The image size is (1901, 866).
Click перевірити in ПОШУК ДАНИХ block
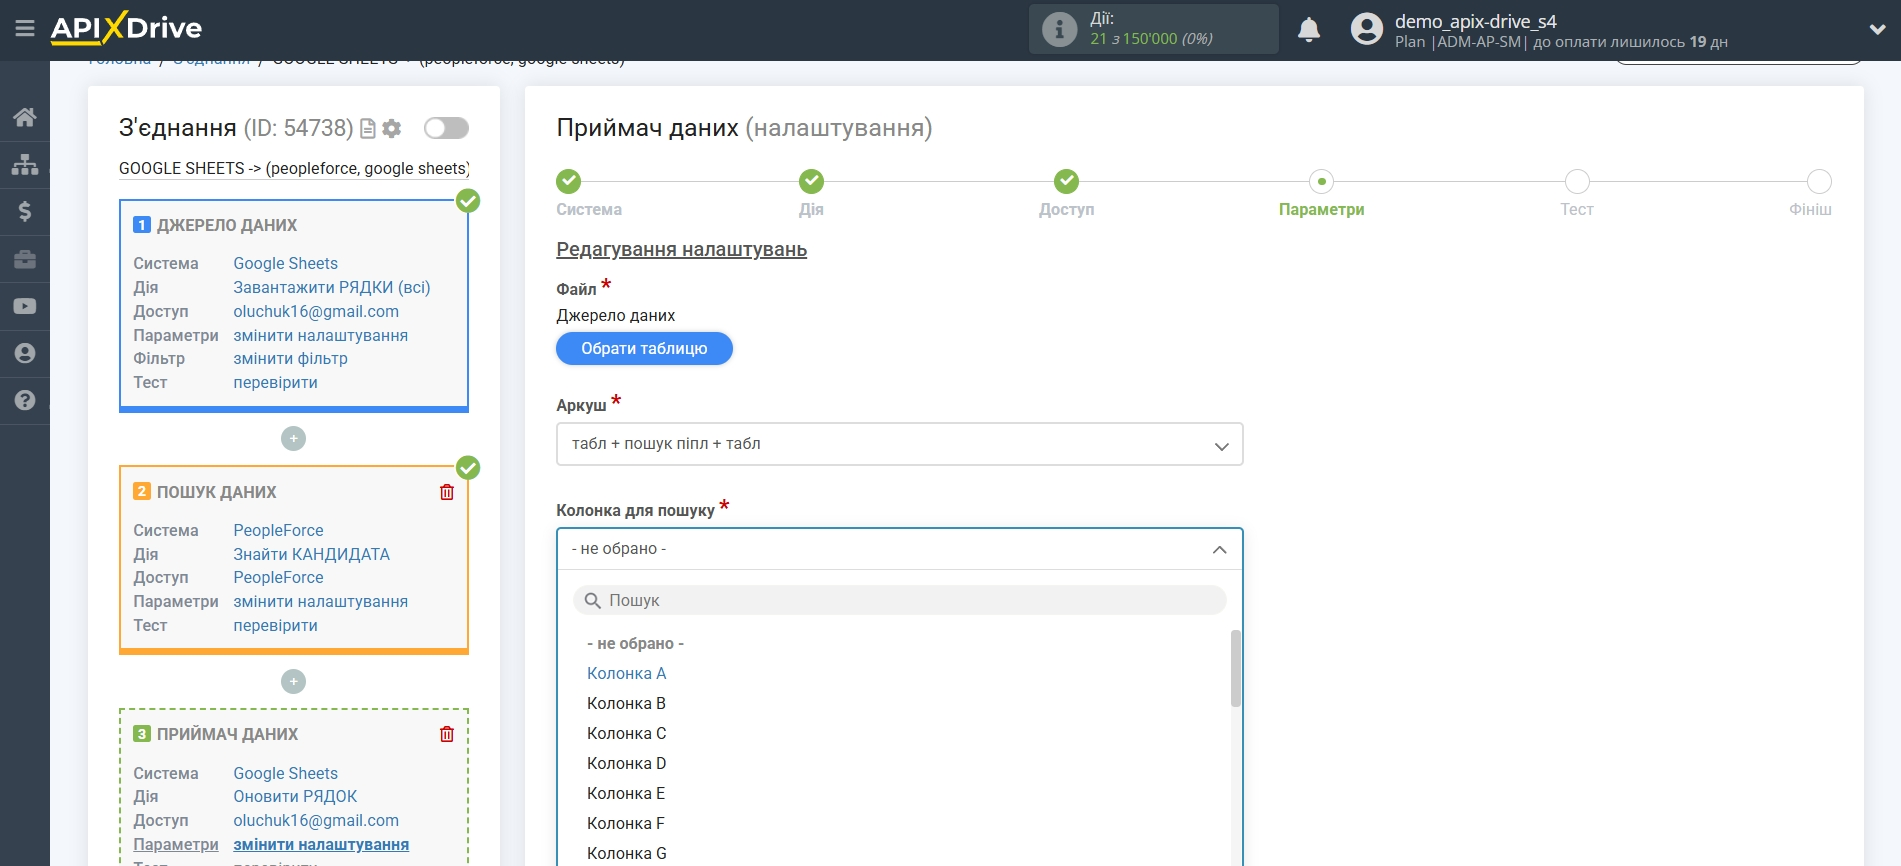point(275,625)
